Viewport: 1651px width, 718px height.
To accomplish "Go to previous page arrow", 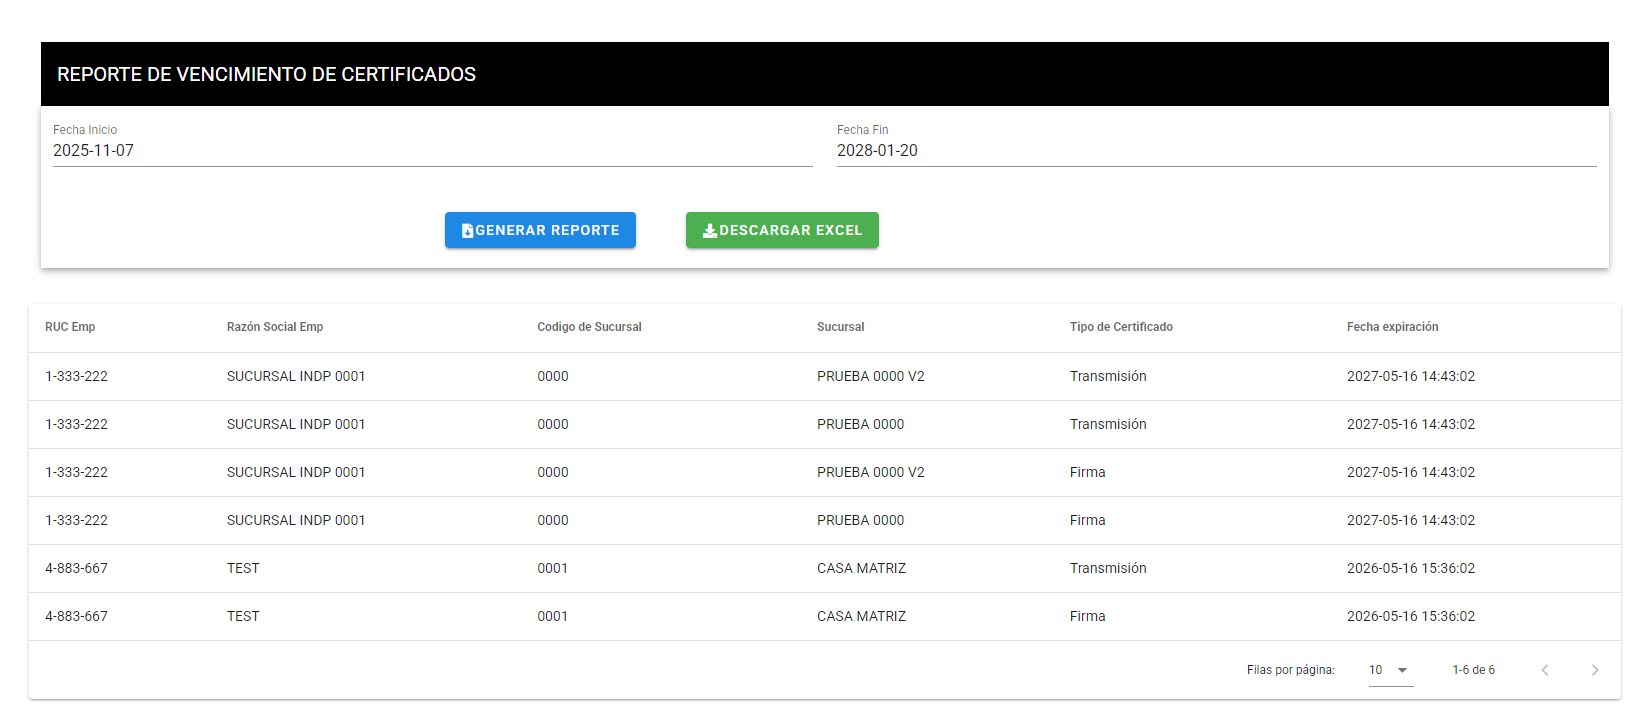I will pyautogui.click(x=1545, y=670).
